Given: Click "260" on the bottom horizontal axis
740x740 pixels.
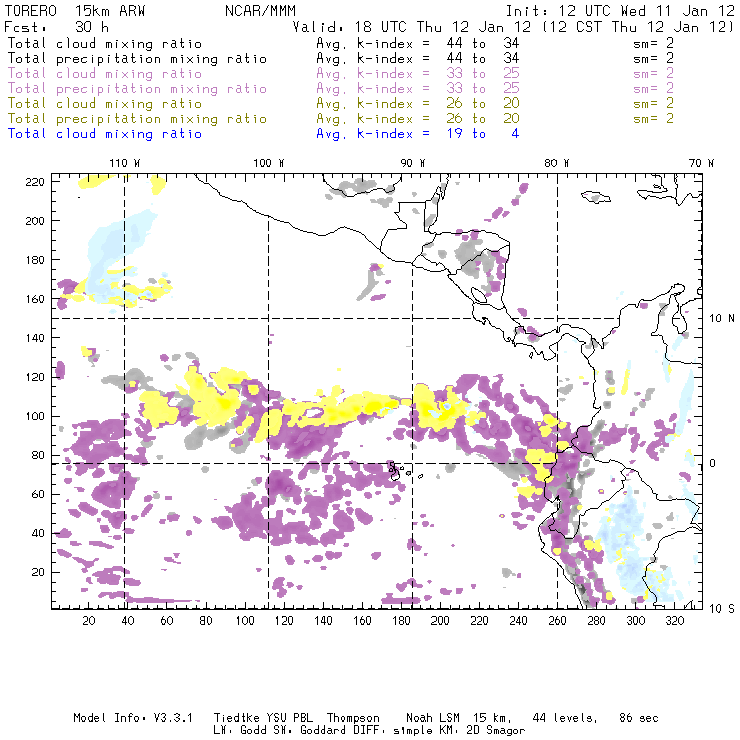Looking at the screenshot, I should coord(557,621).
